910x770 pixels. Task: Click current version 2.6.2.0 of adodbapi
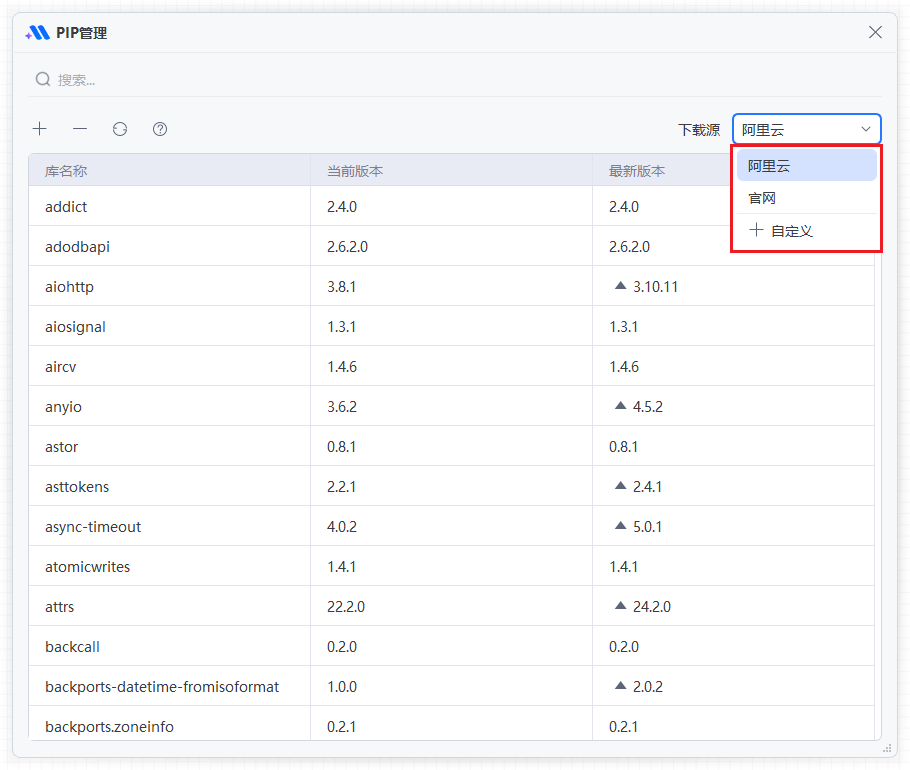[x=347, y=247]
